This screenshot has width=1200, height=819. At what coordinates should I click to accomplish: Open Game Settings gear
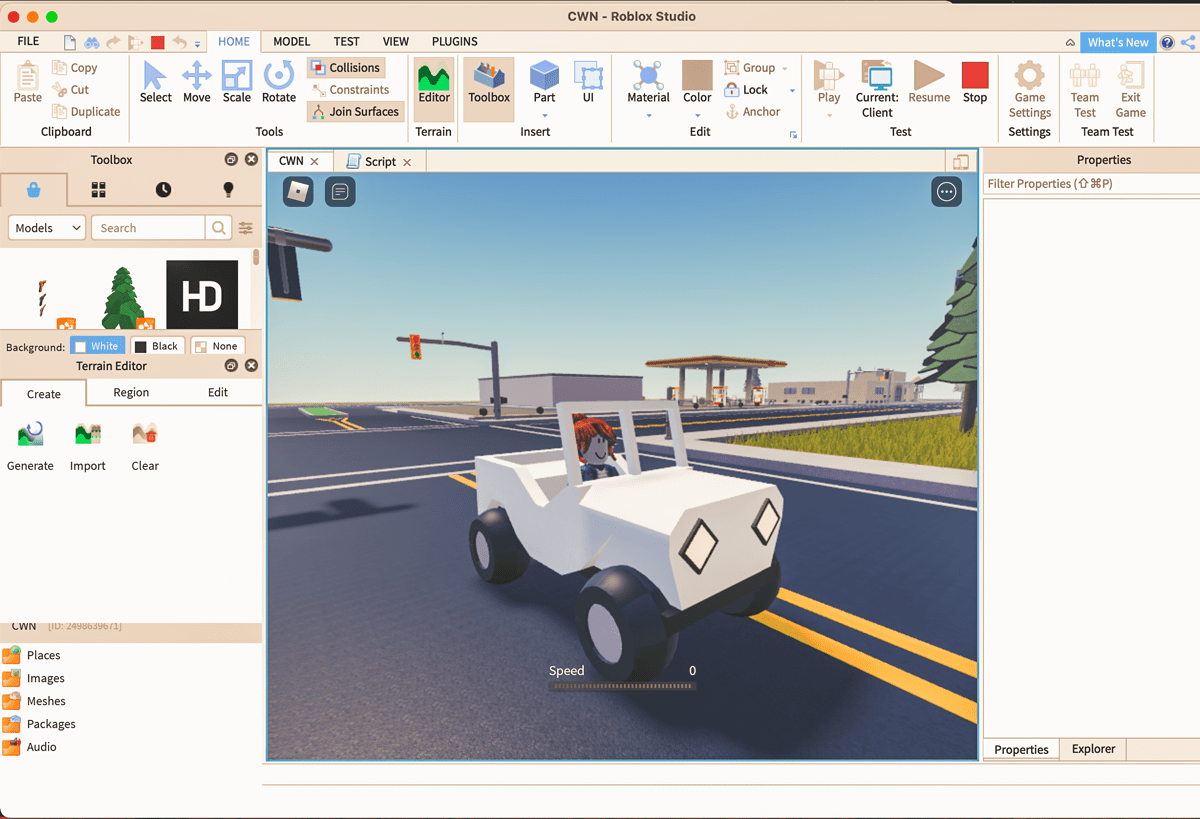1029,89
